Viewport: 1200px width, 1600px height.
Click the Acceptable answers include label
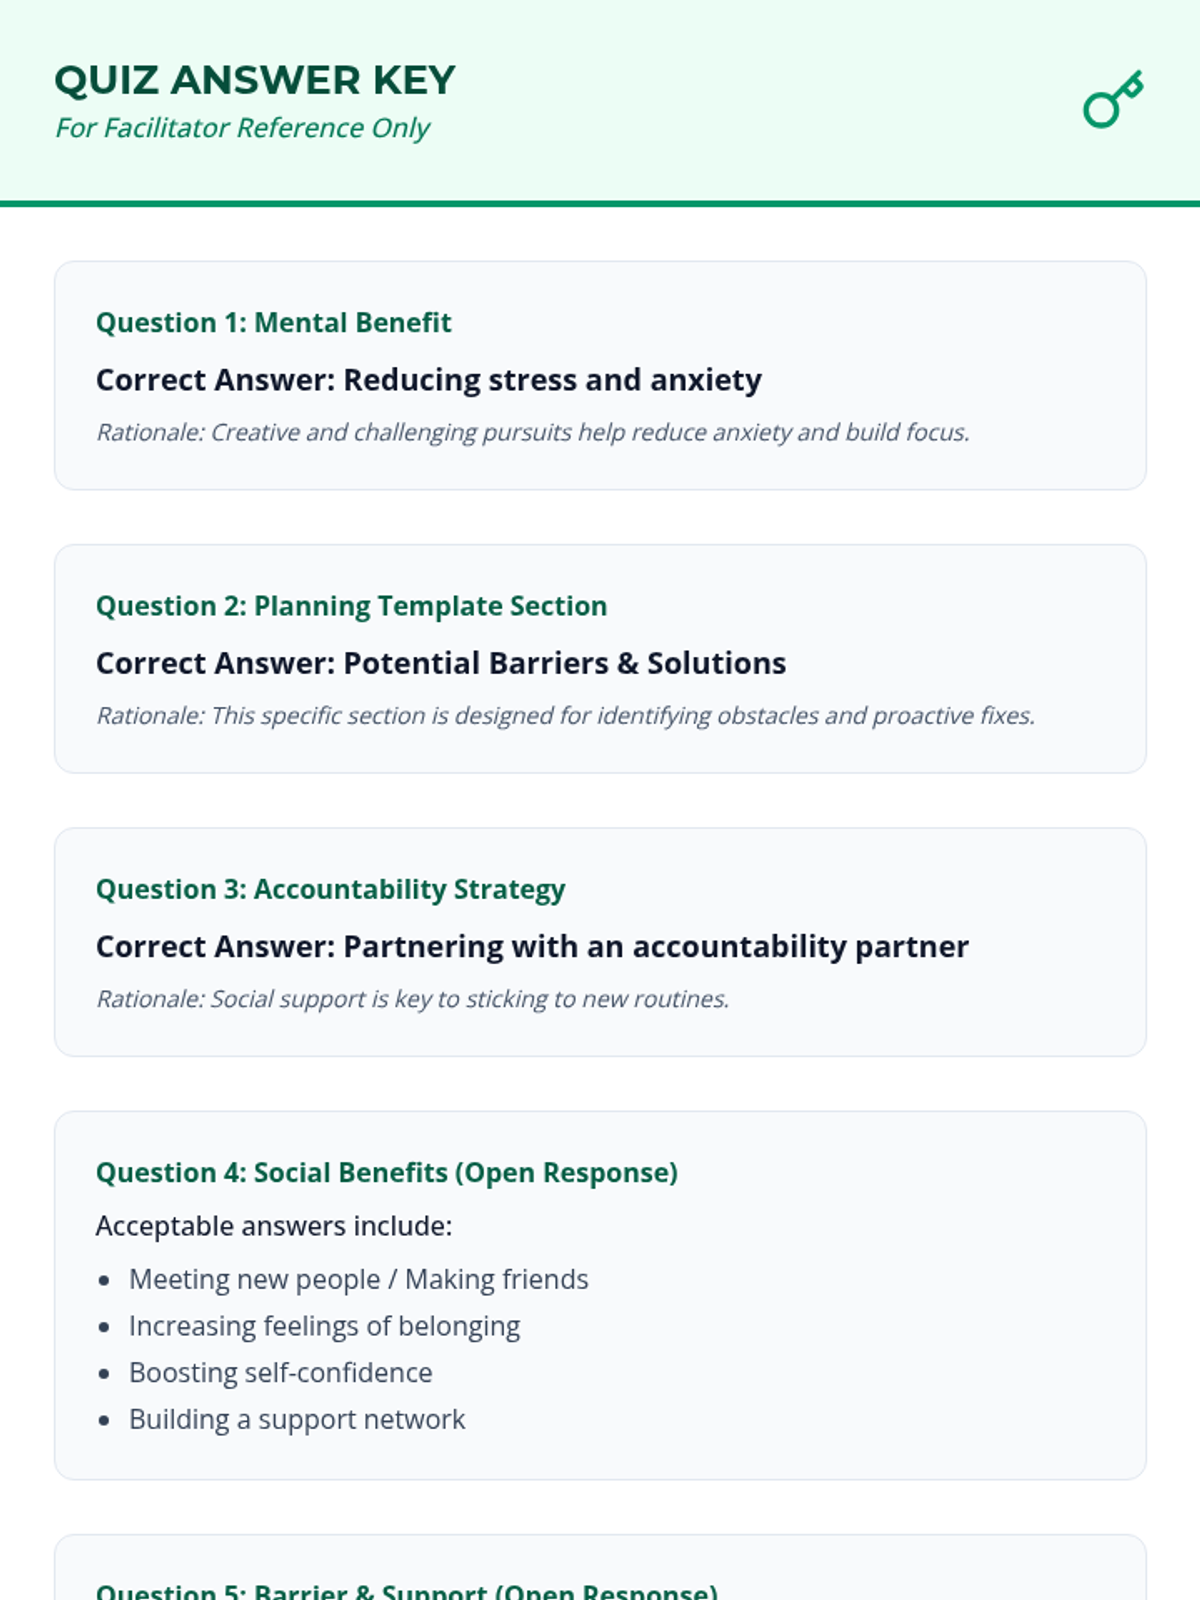pyautogui.click(x=273, y=1226)
